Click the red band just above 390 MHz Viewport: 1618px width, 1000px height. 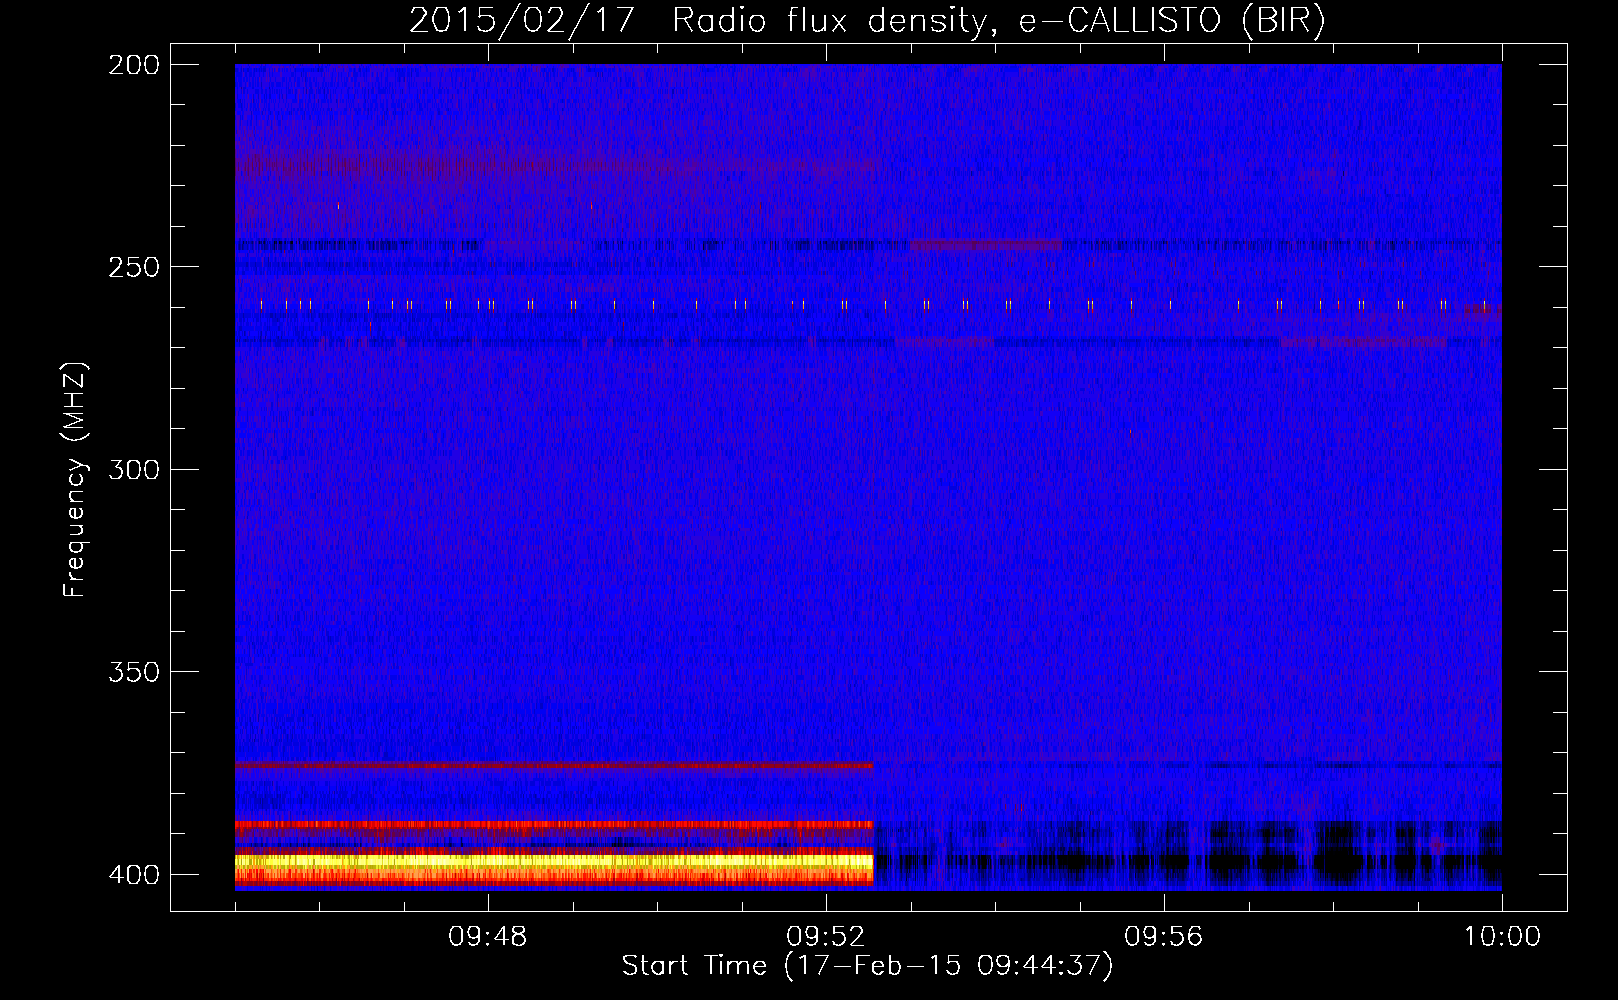(x=550, y=825)
